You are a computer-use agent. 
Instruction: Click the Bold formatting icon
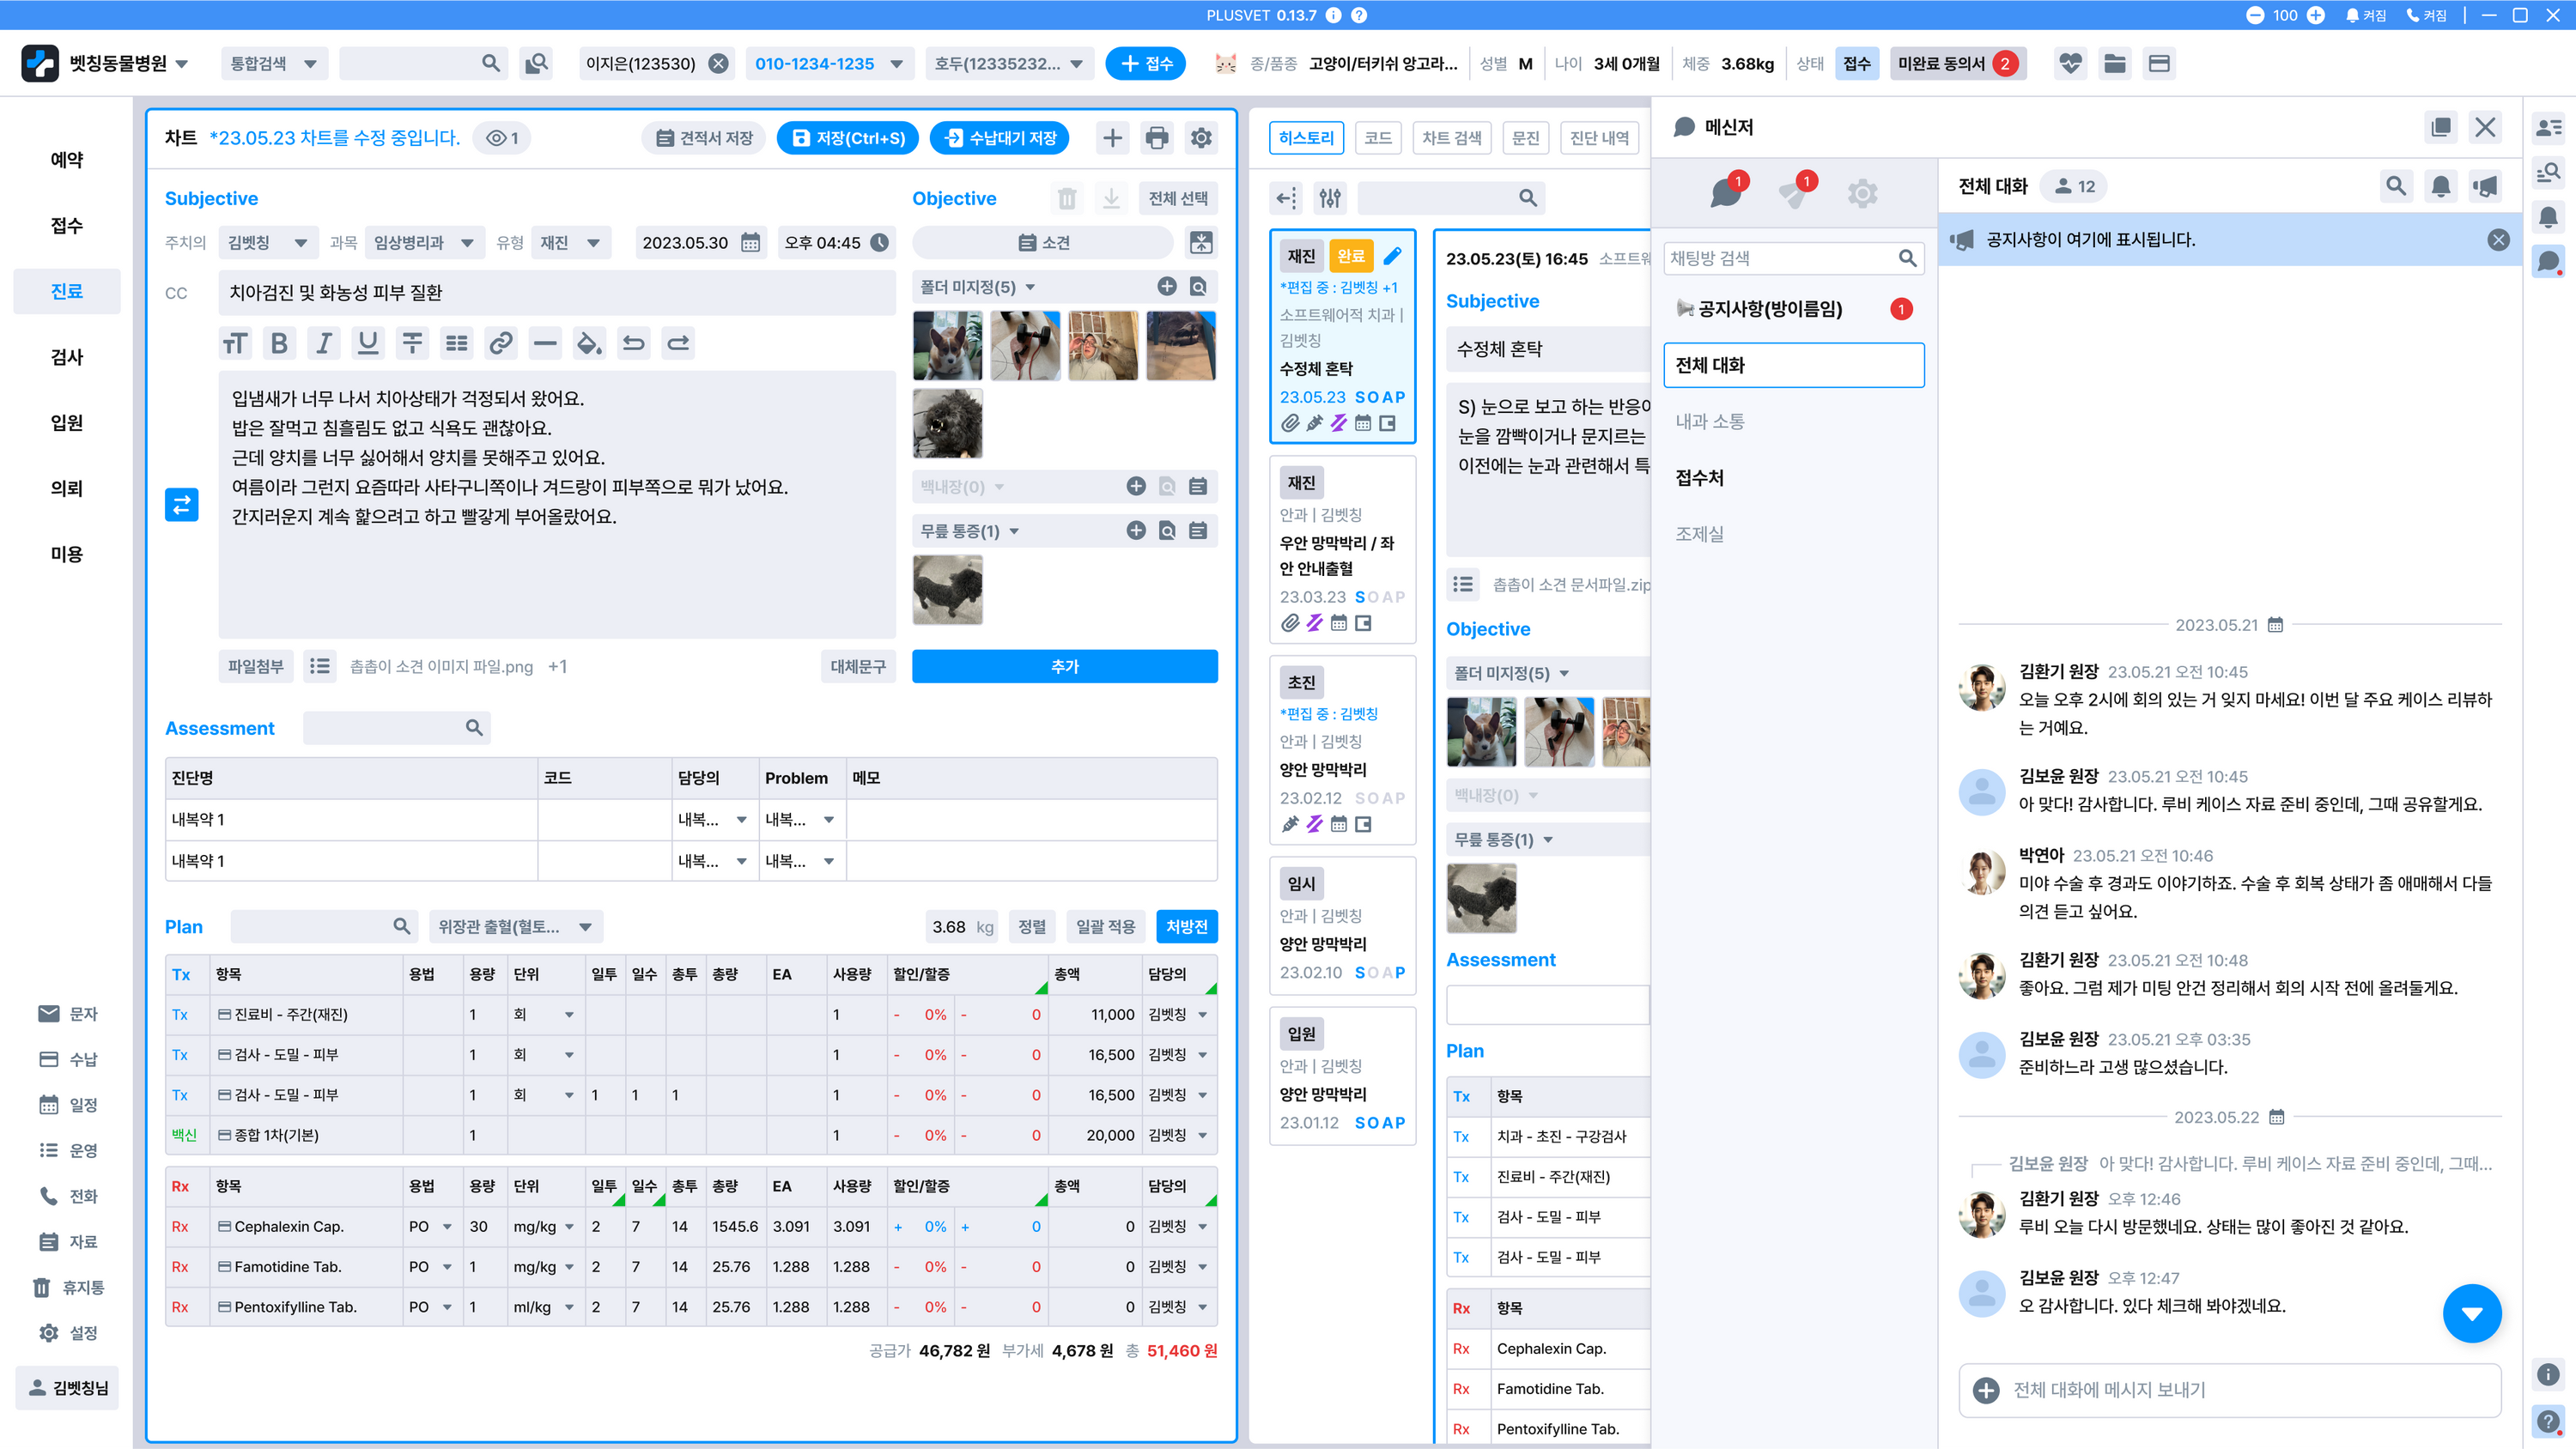(x=279, y=344)
